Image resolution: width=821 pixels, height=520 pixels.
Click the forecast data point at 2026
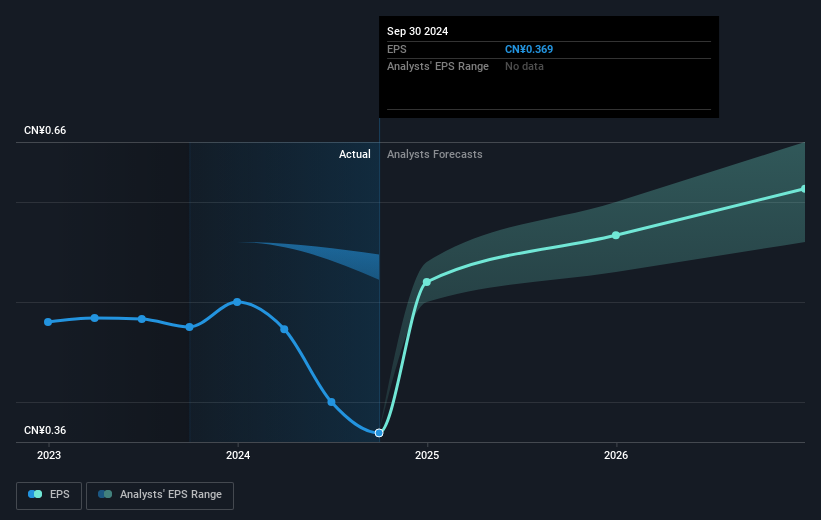tap(616, 235)
